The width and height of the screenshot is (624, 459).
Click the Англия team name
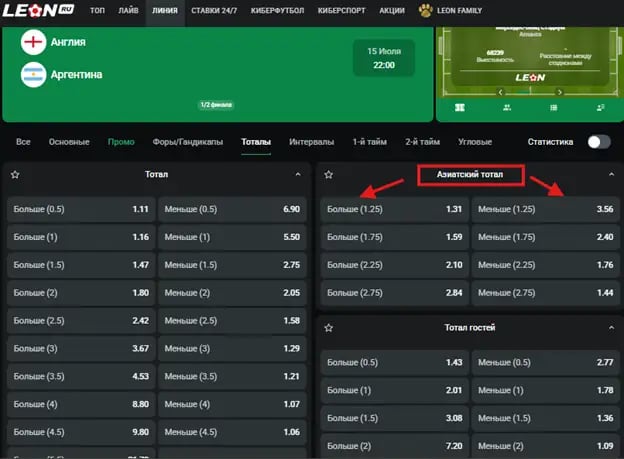click(x=68, y=42)
